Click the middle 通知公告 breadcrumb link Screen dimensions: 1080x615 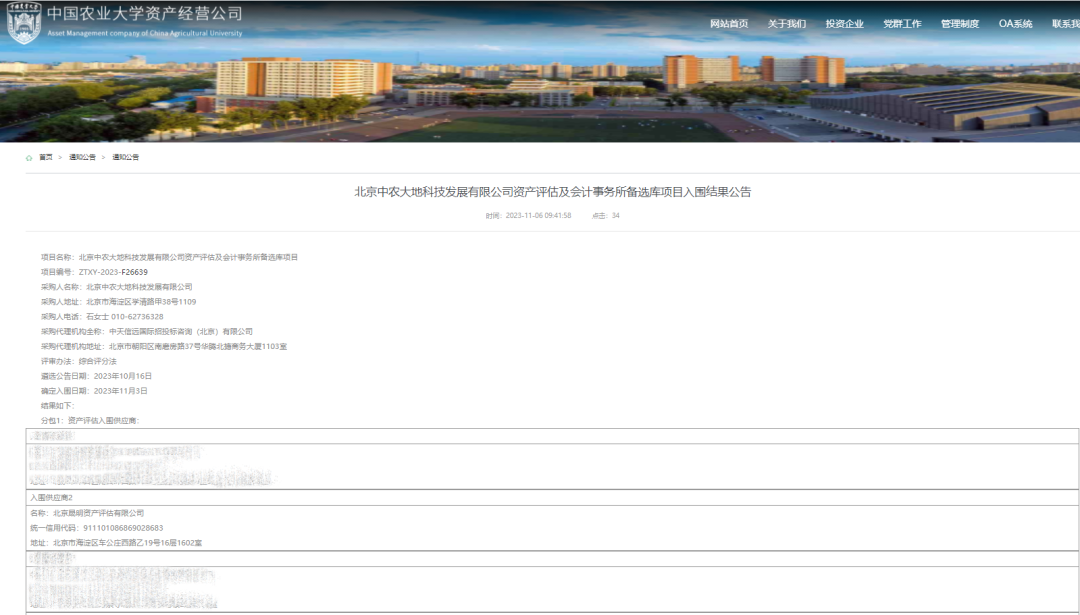[x=83, y=158]
